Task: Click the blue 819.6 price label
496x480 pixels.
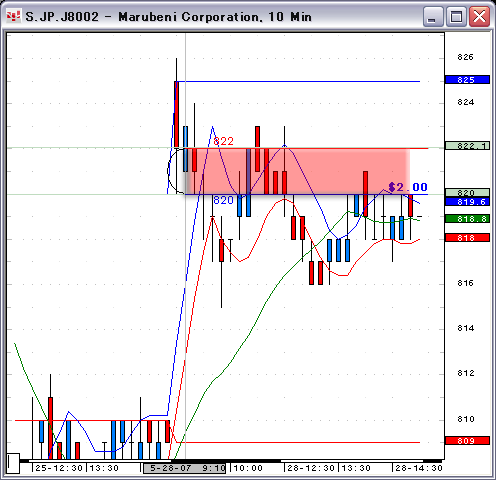Action: click(467, 201)
